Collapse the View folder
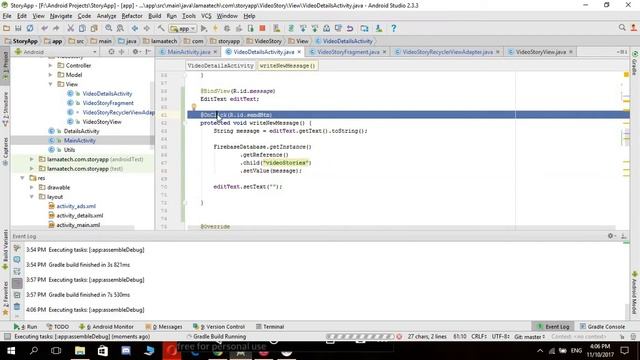Viewport: 640px width, 360px height. tap(51, 84)
